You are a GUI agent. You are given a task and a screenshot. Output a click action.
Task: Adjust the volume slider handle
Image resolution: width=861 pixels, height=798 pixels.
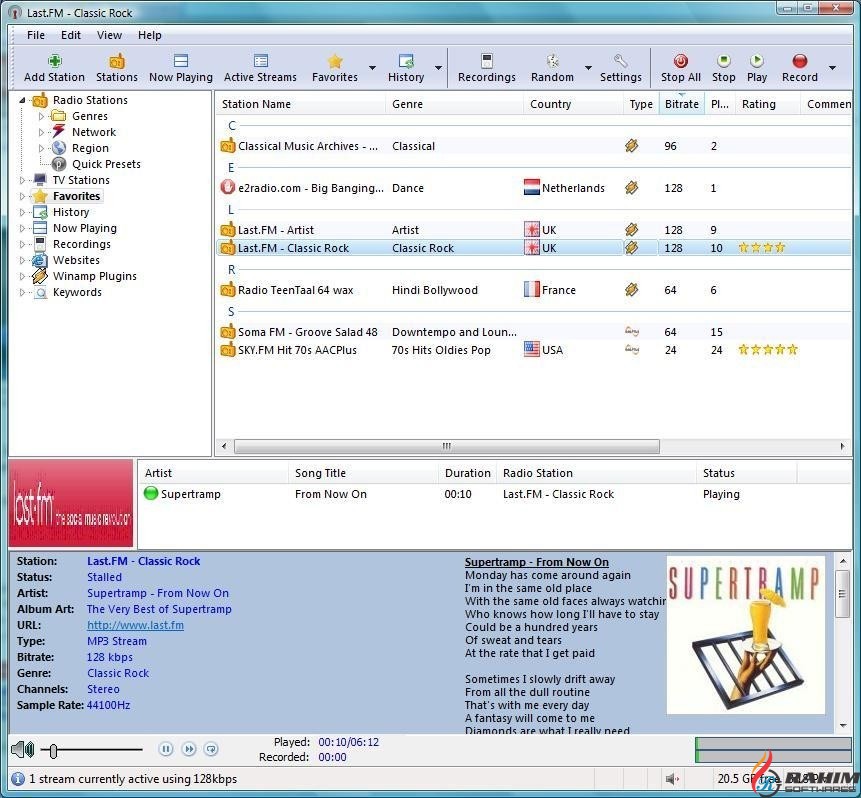coord(53,750)
